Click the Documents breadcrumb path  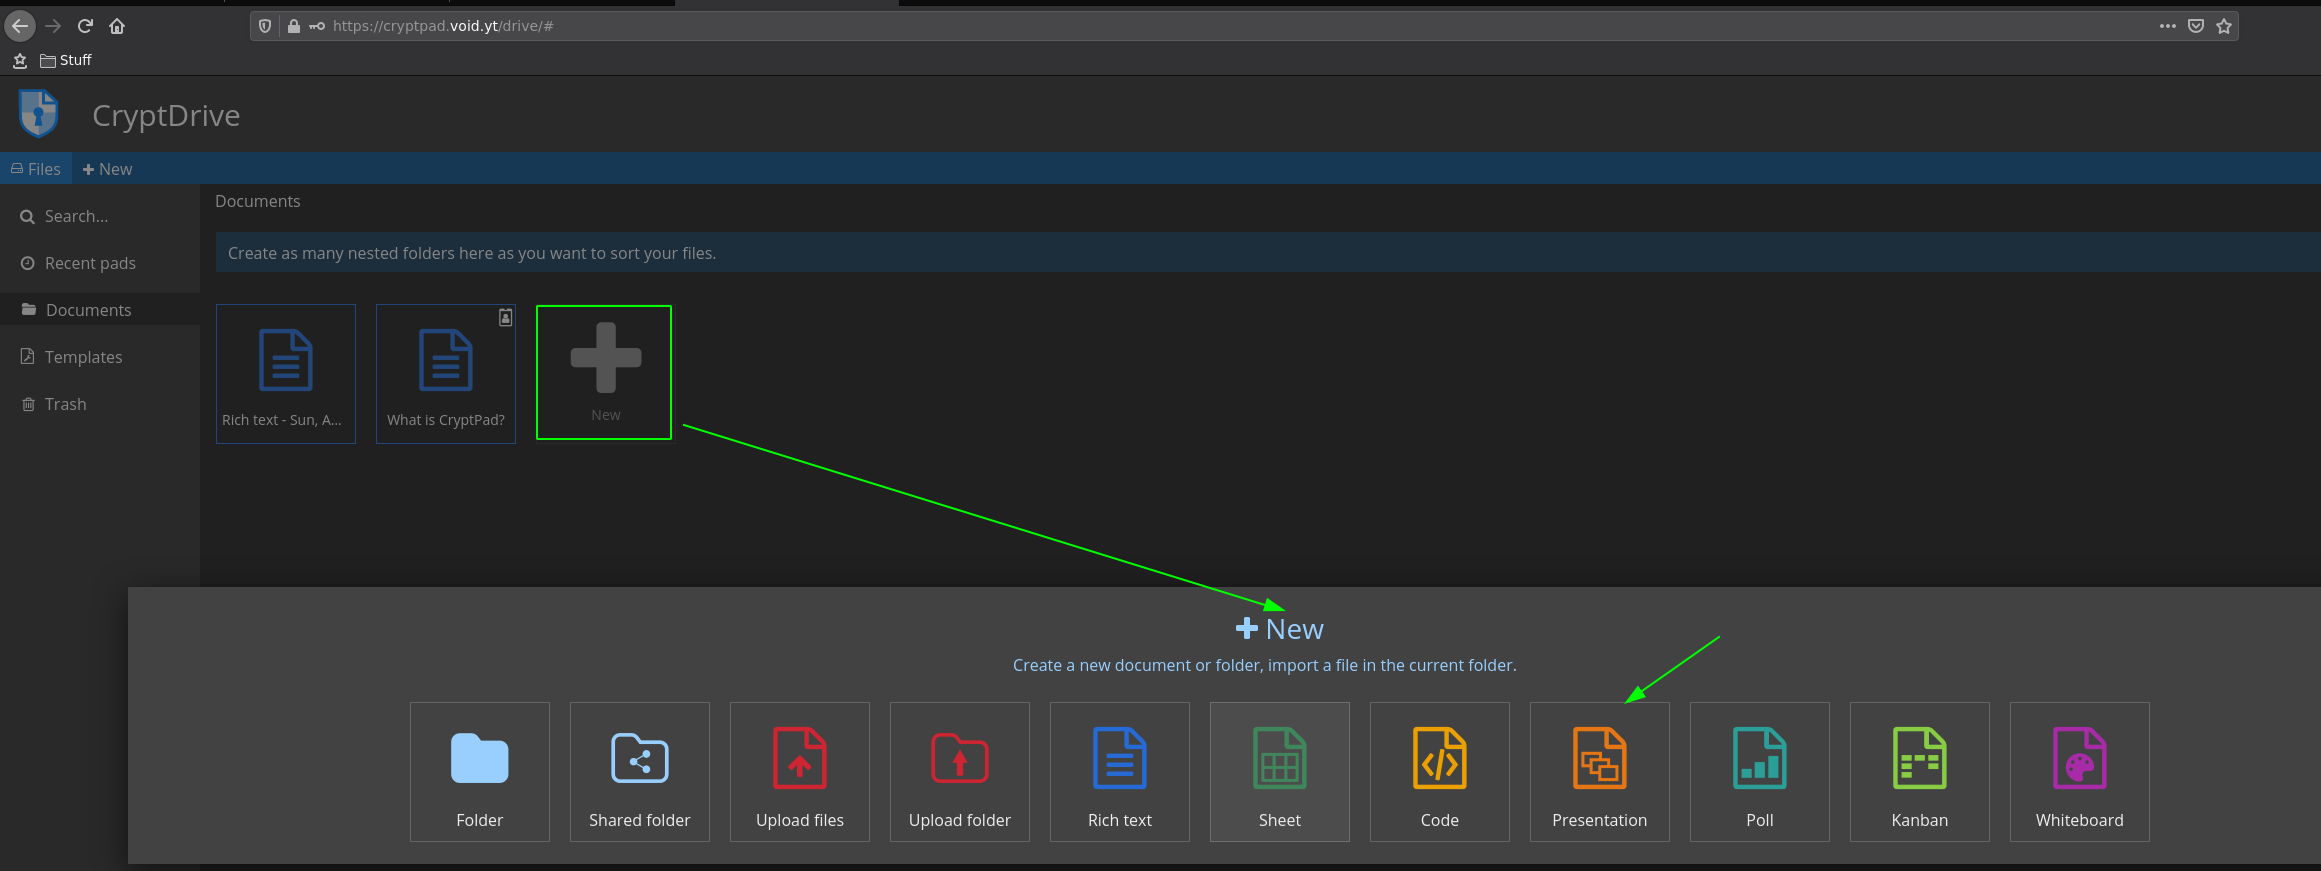click(258, 201)
